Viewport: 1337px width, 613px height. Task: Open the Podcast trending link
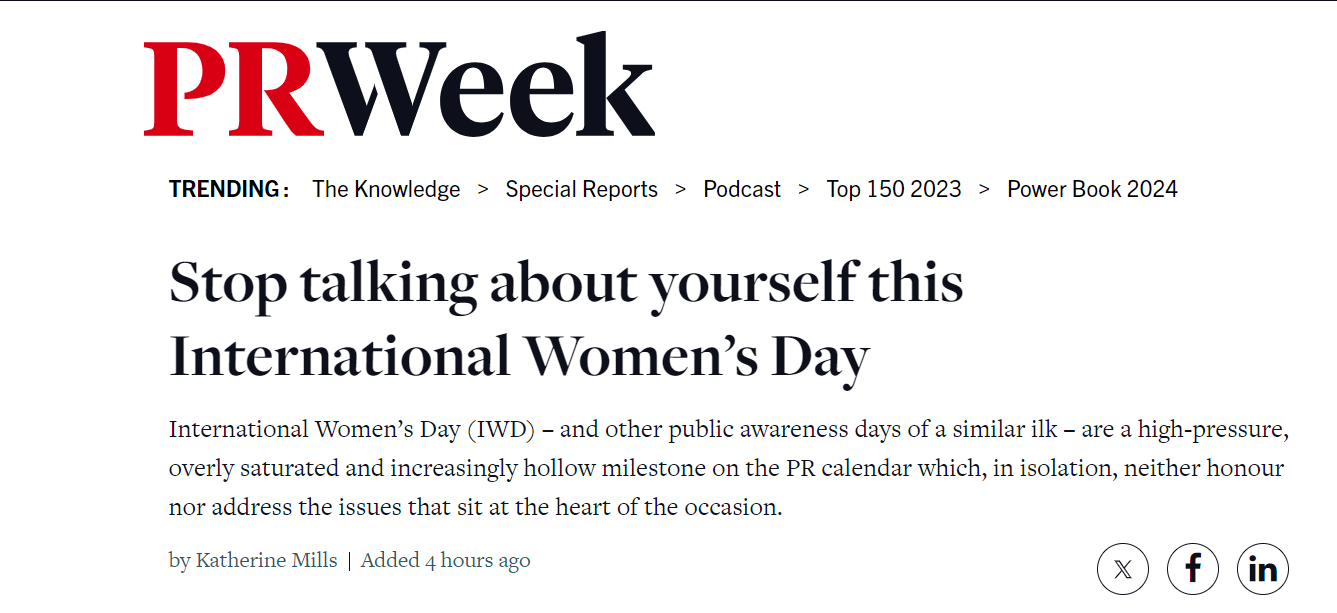742,189
